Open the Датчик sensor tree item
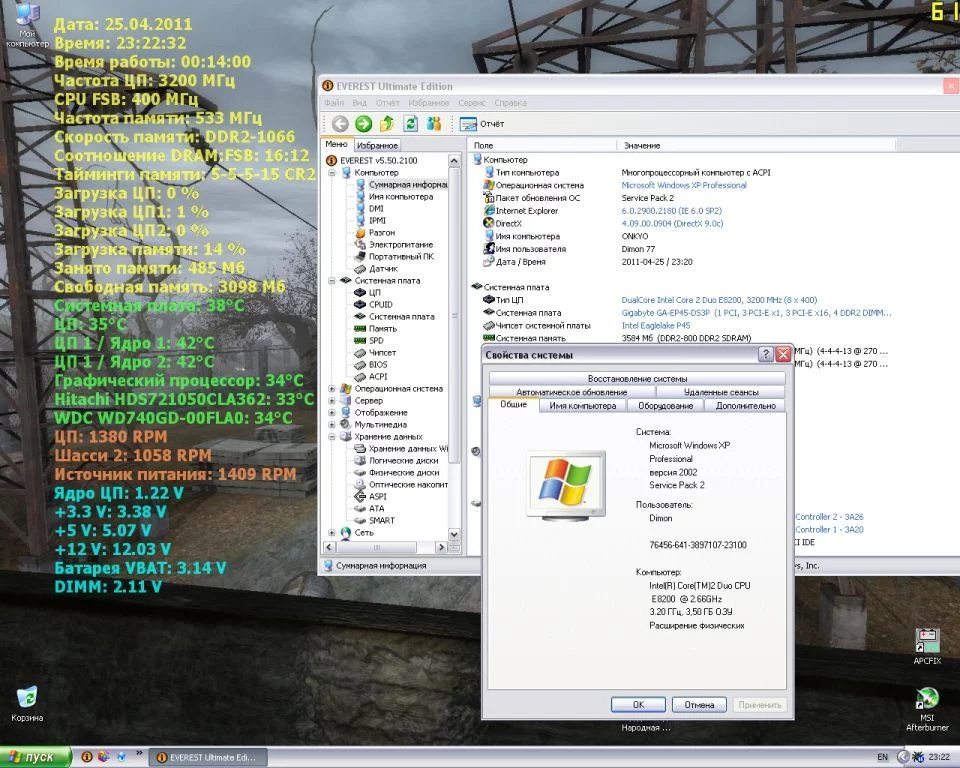The image size is (960, 768). pos(383,268)
